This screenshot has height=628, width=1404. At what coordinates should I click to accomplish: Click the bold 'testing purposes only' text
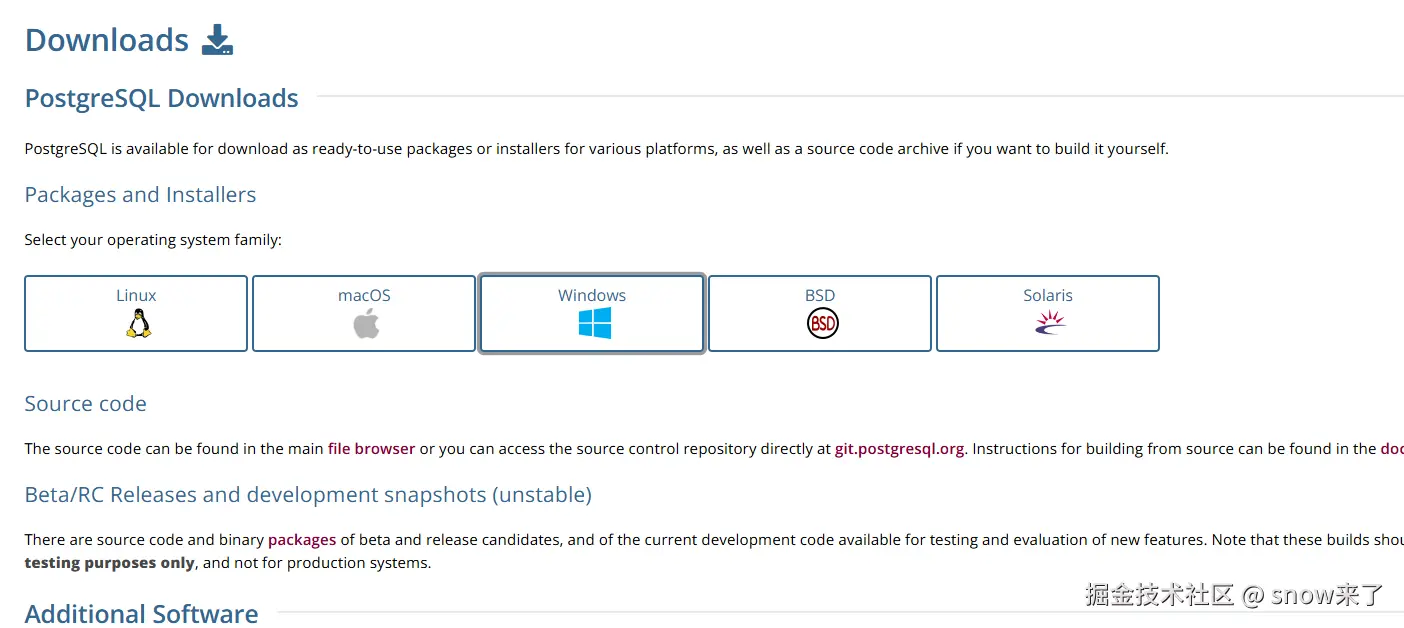(110, 563)
